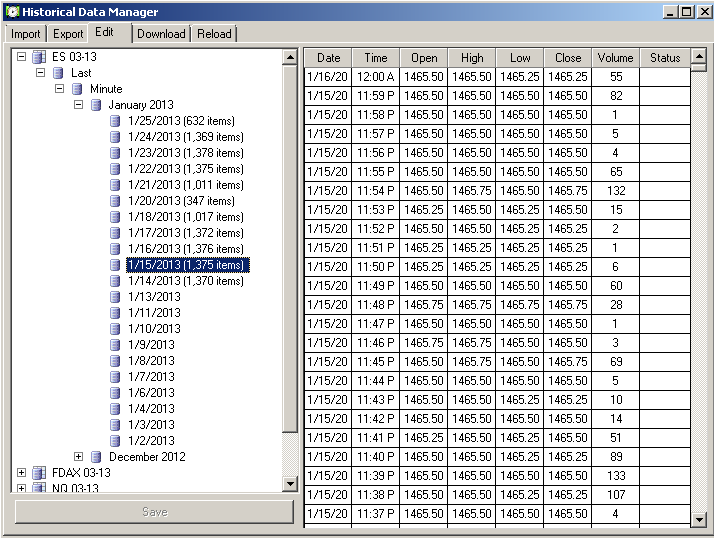This screenshot has height=538, width=714.
Task: Sort by the Time column header
Action: coord(376,58)
